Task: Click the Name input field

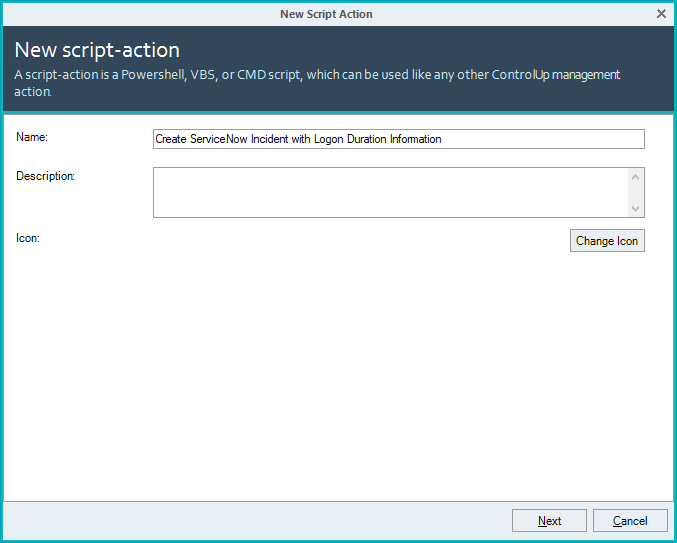Action: 399,139
